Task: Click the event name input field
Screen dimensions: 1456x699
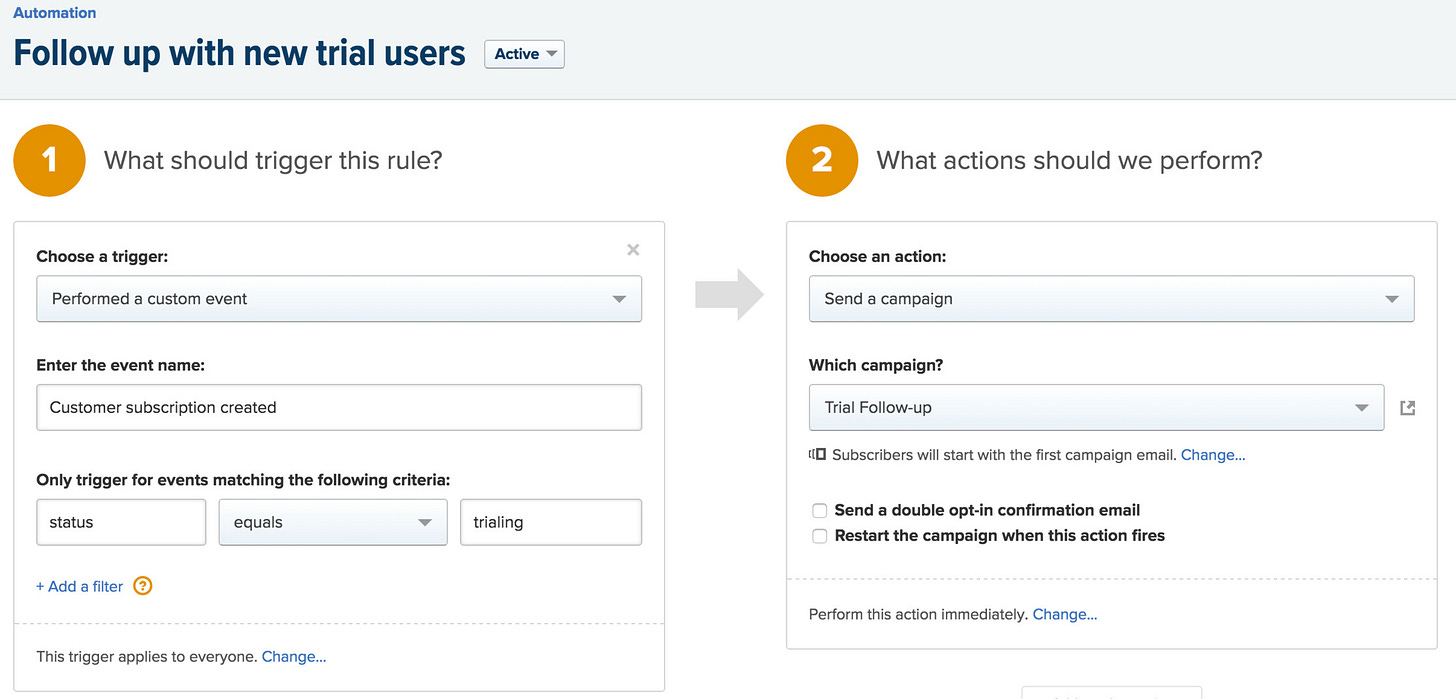Action: click(x=339, y=408)
